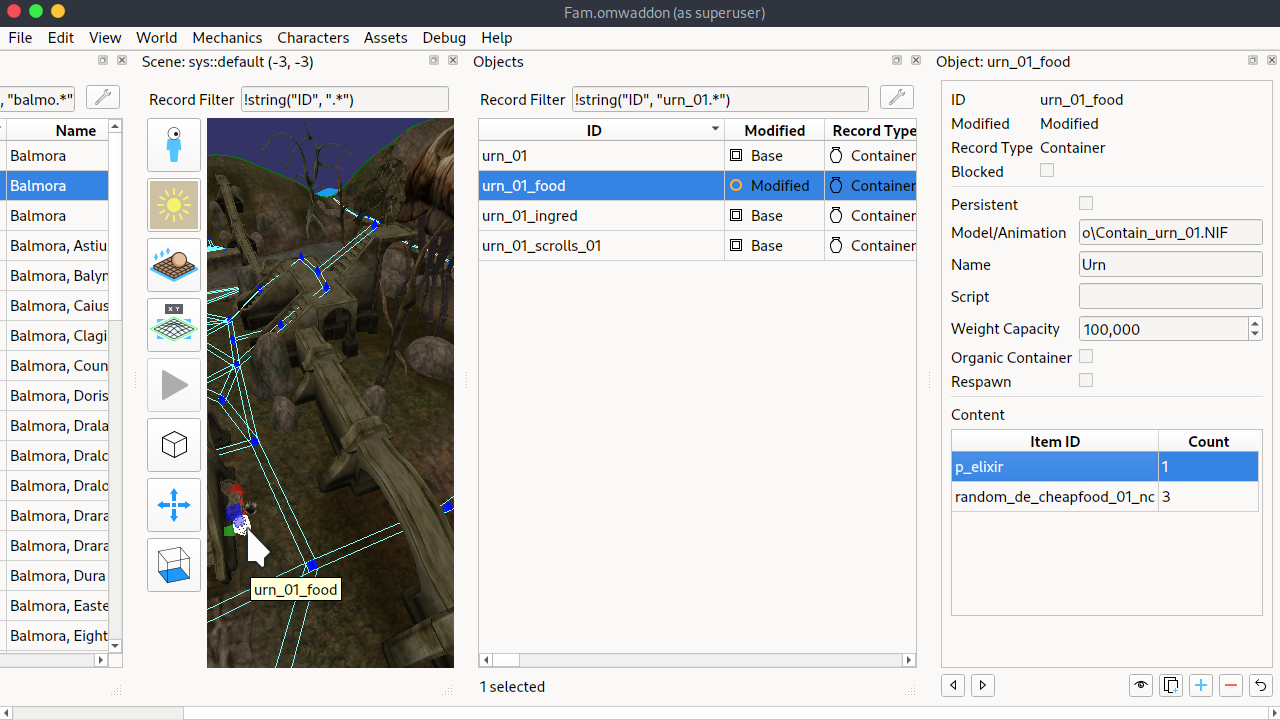
Task: Select the first-person camera mode icon
Action: click(x=174, y=145)
